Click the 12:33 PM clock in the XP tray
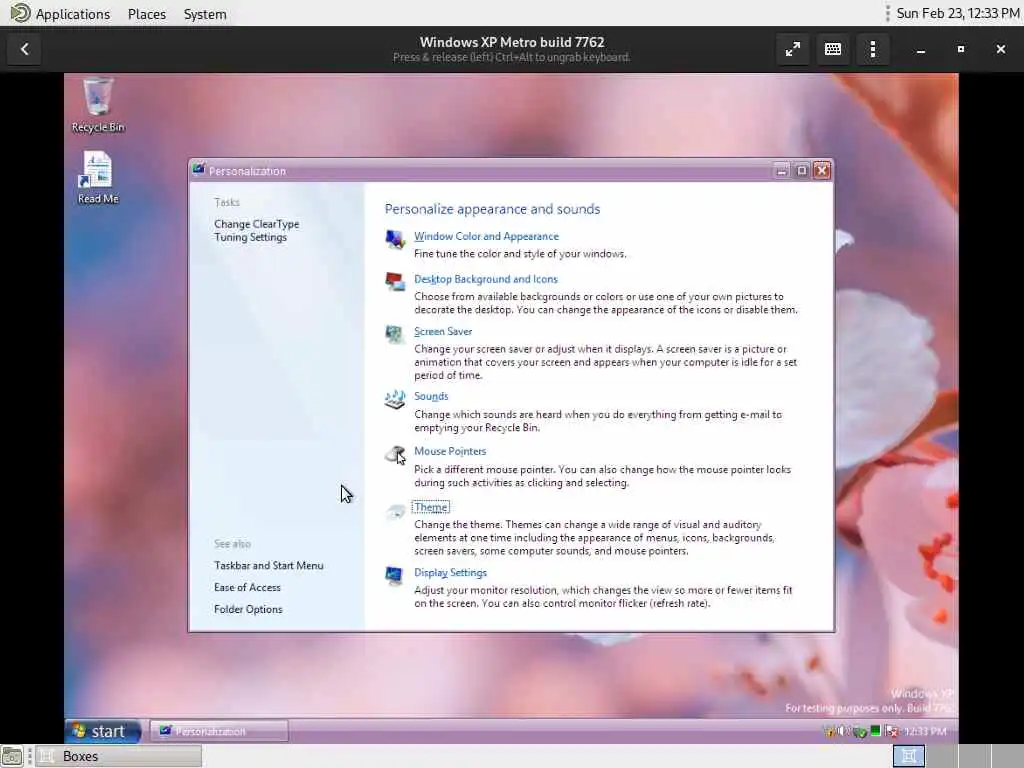This screenshot has width=1024, height=768. click(925, 731)
